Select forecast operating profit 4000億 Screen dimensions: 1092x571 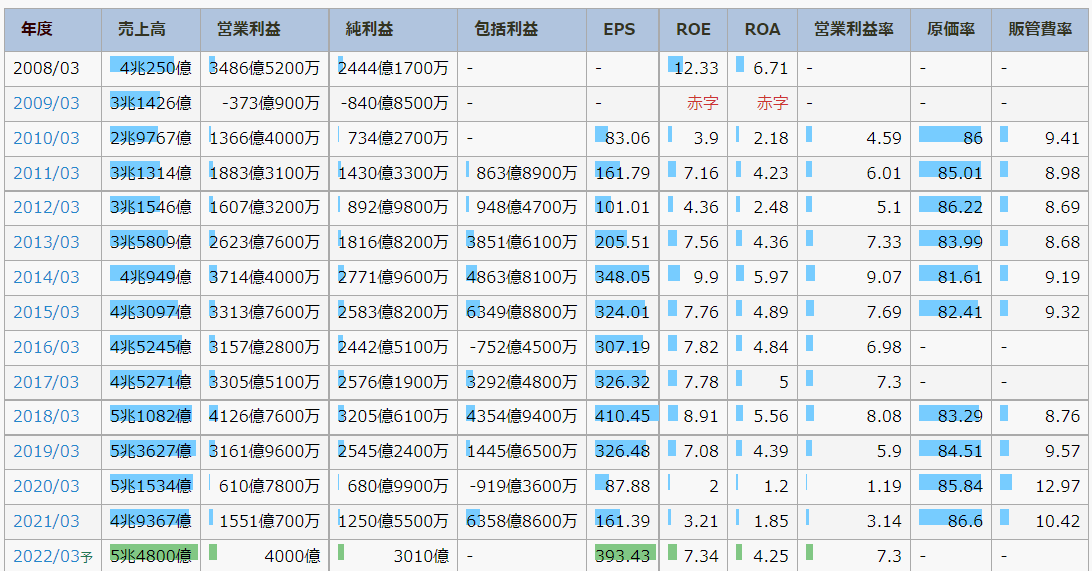(x=292, y=556)
